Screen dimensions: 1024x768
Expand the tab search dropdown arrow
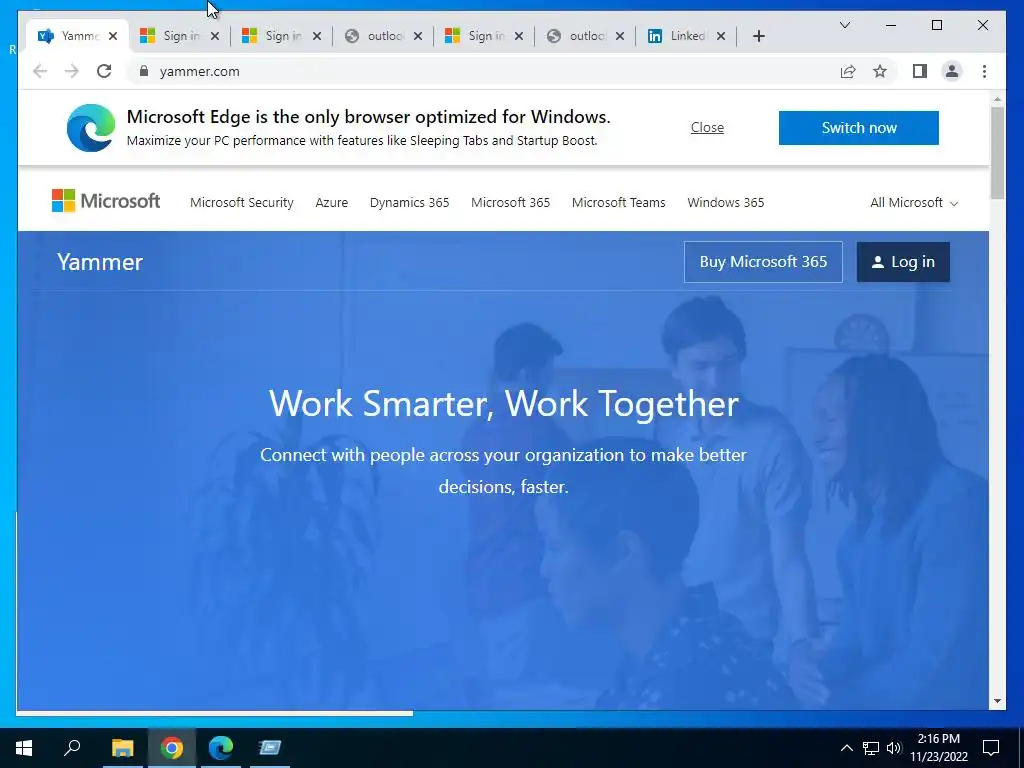[844, 25]
